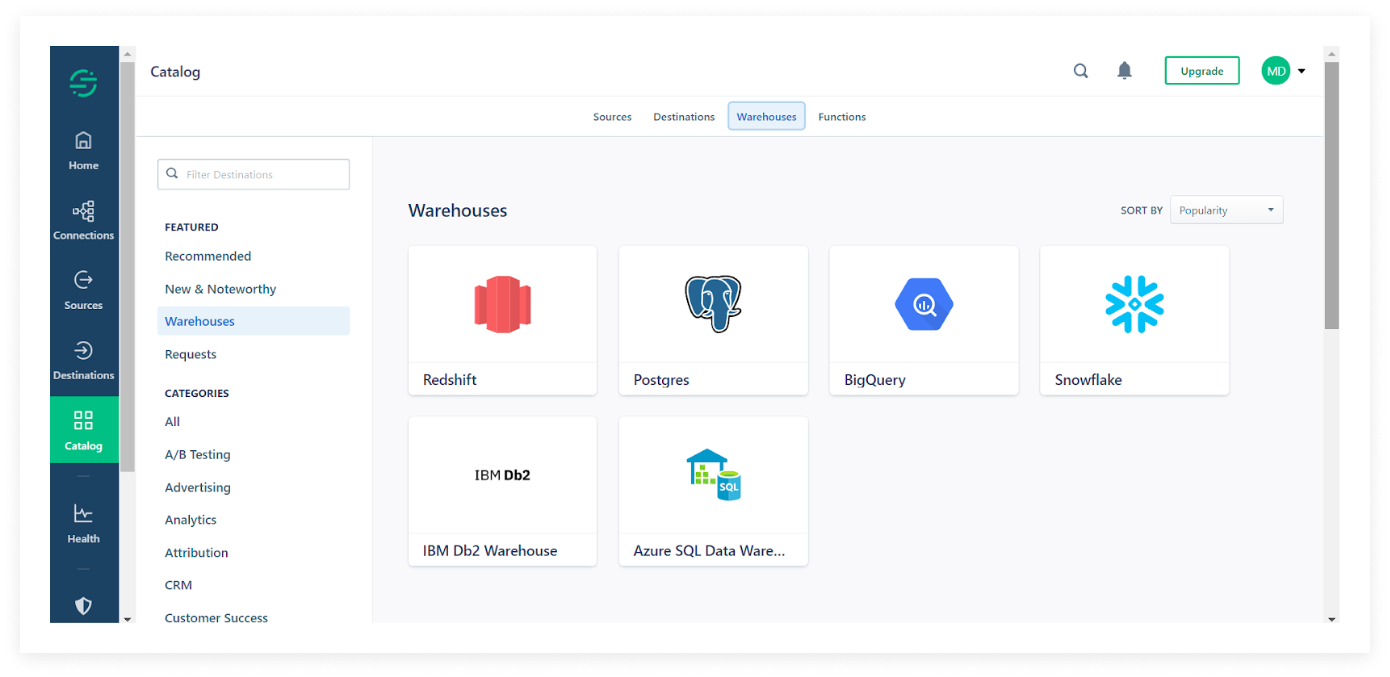Image resolution: width=1390 pixels, height=677 pixels.
Task: Open New & Noteworthy filter
Action: point(220,289)
